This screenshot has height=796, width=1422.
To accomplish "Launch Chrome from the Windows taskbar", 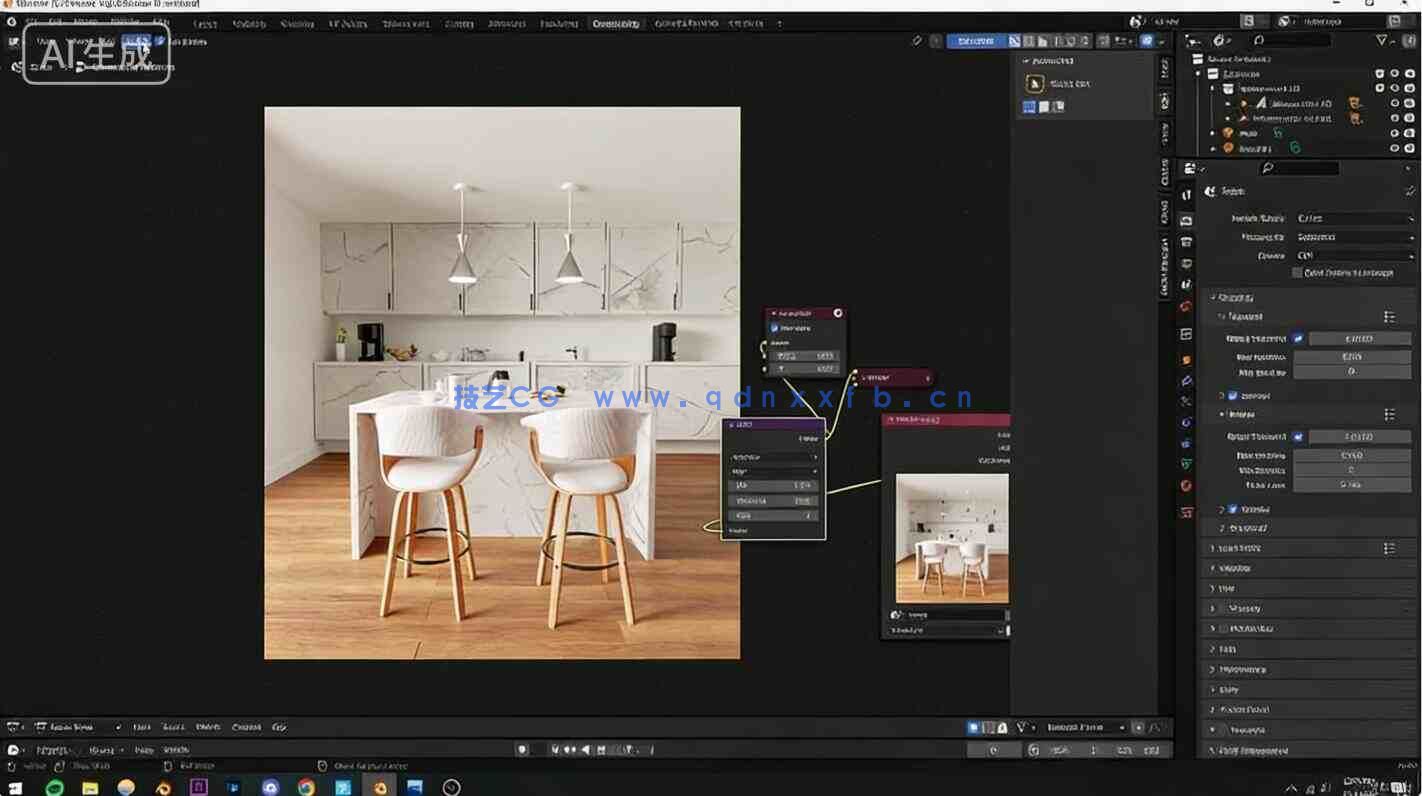I will tap(305, 787).
